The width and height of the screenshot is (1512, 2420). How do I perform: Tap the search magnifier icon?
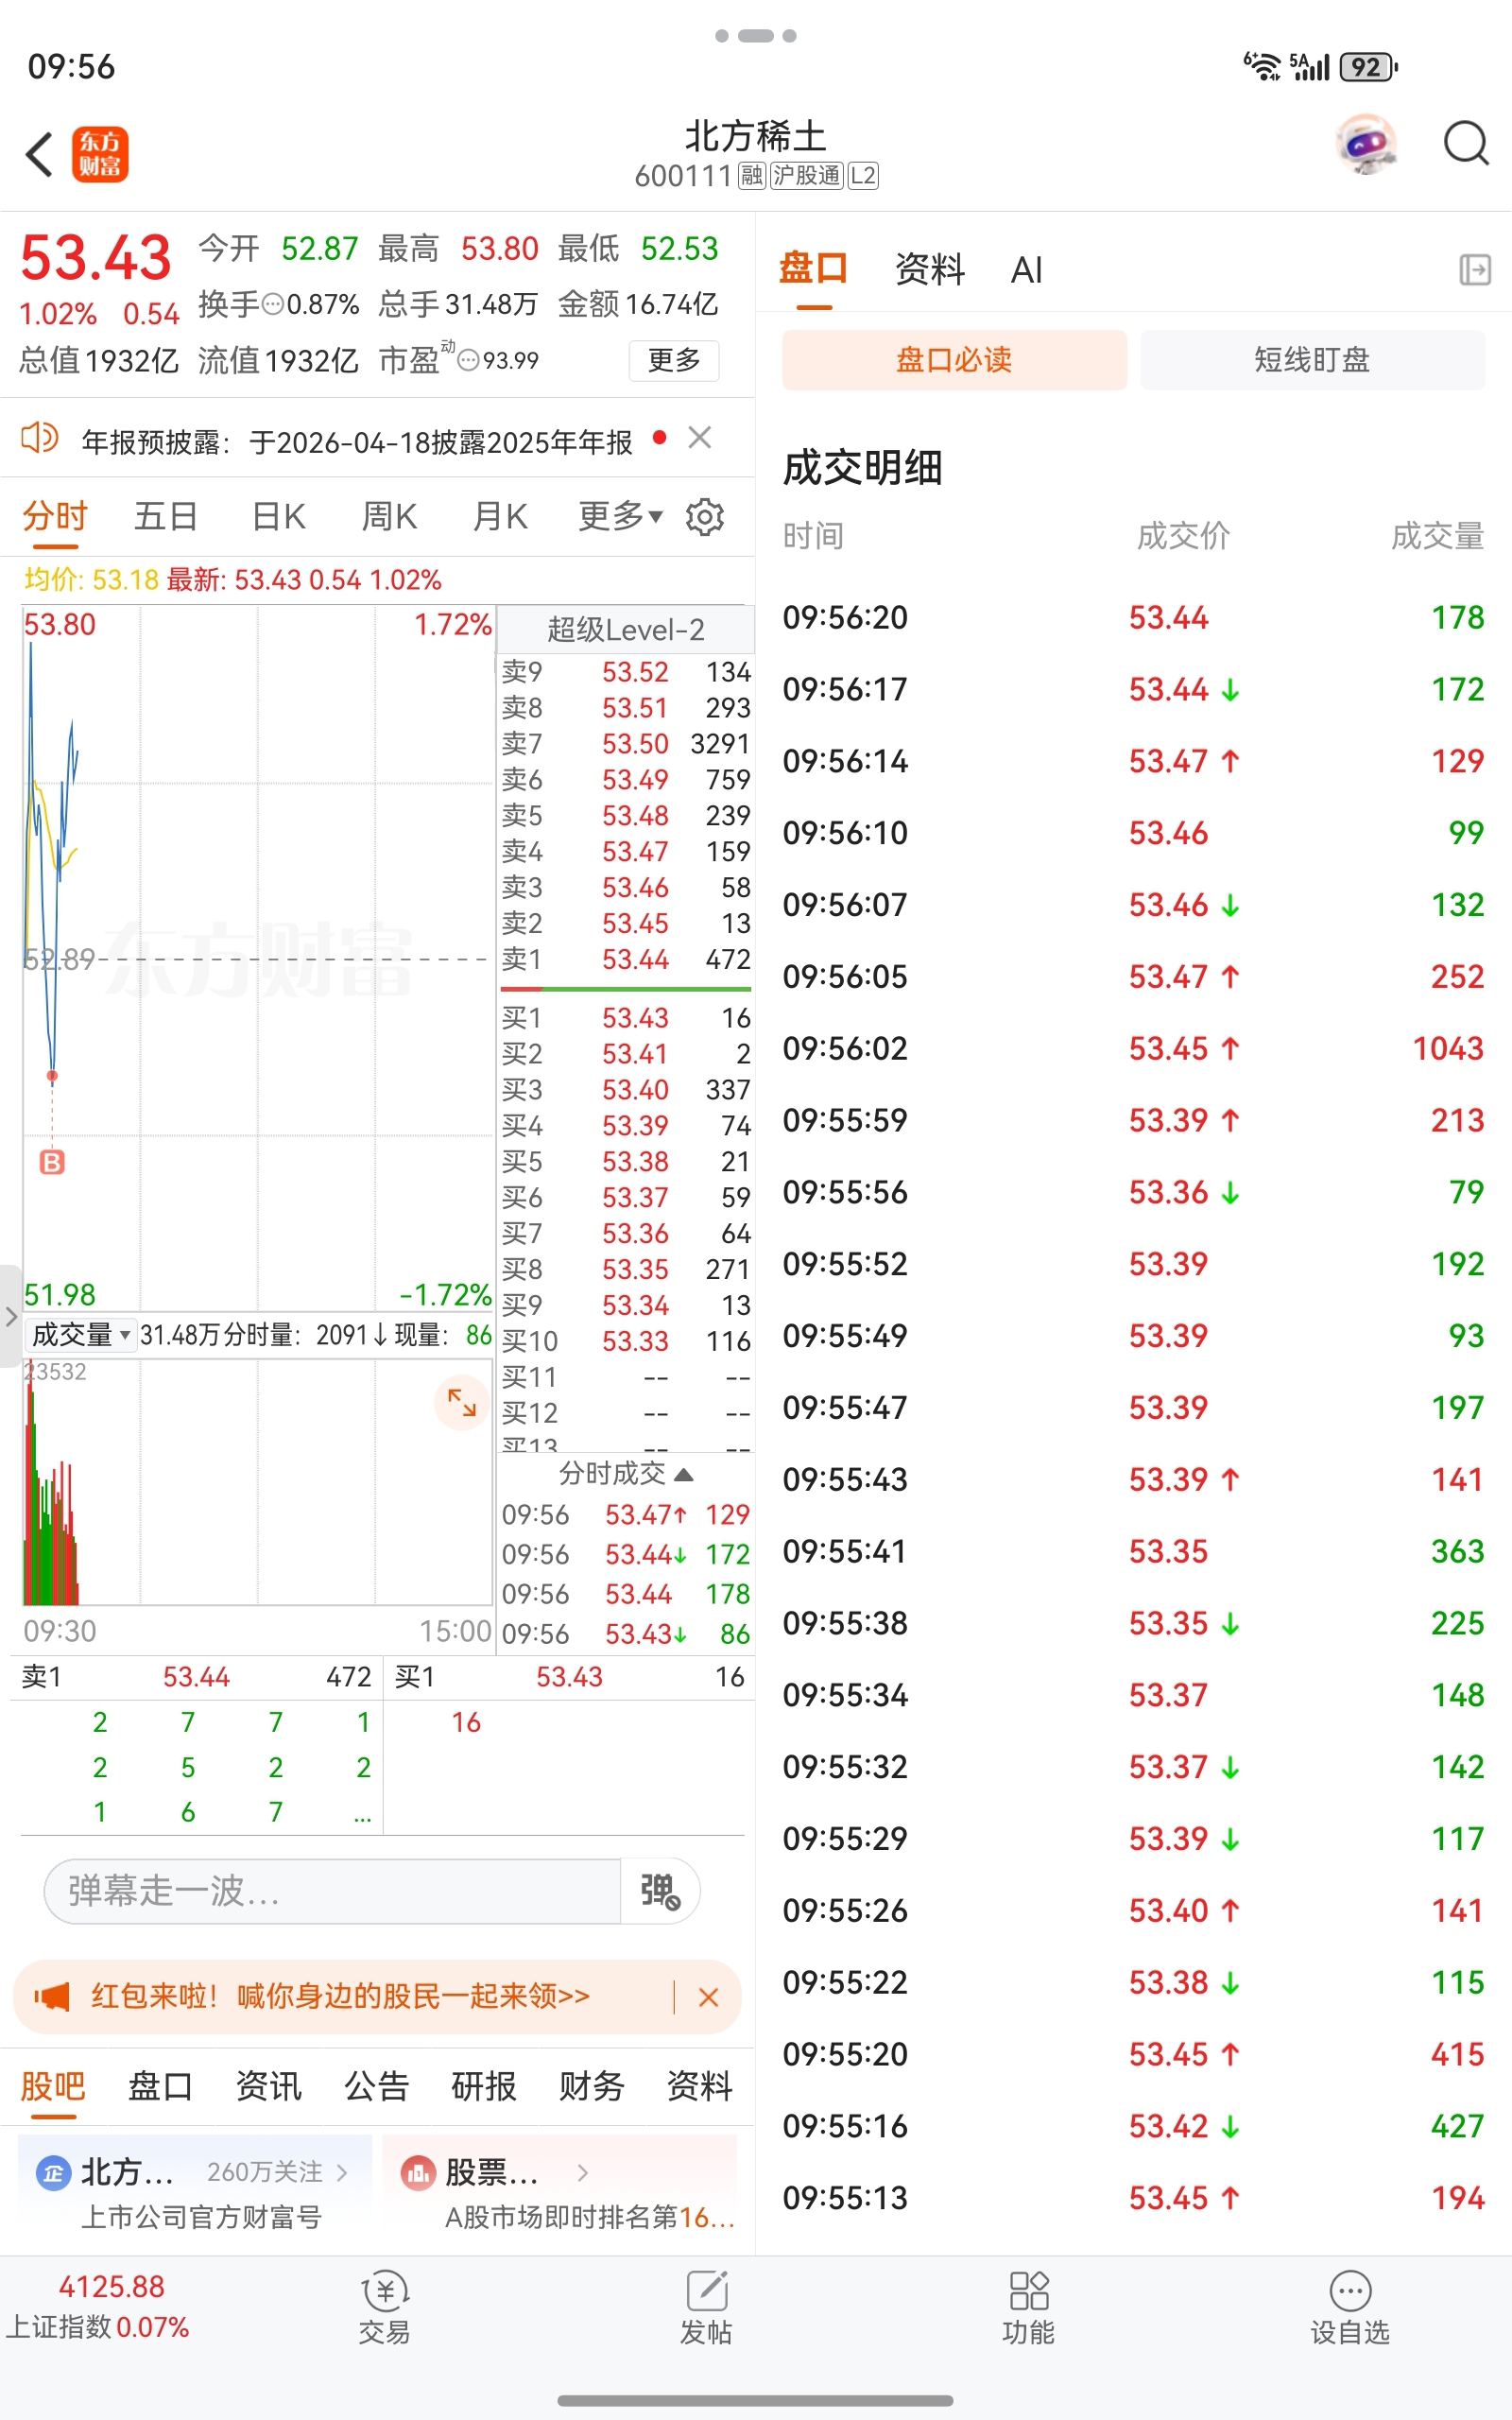coord(1466,144)
